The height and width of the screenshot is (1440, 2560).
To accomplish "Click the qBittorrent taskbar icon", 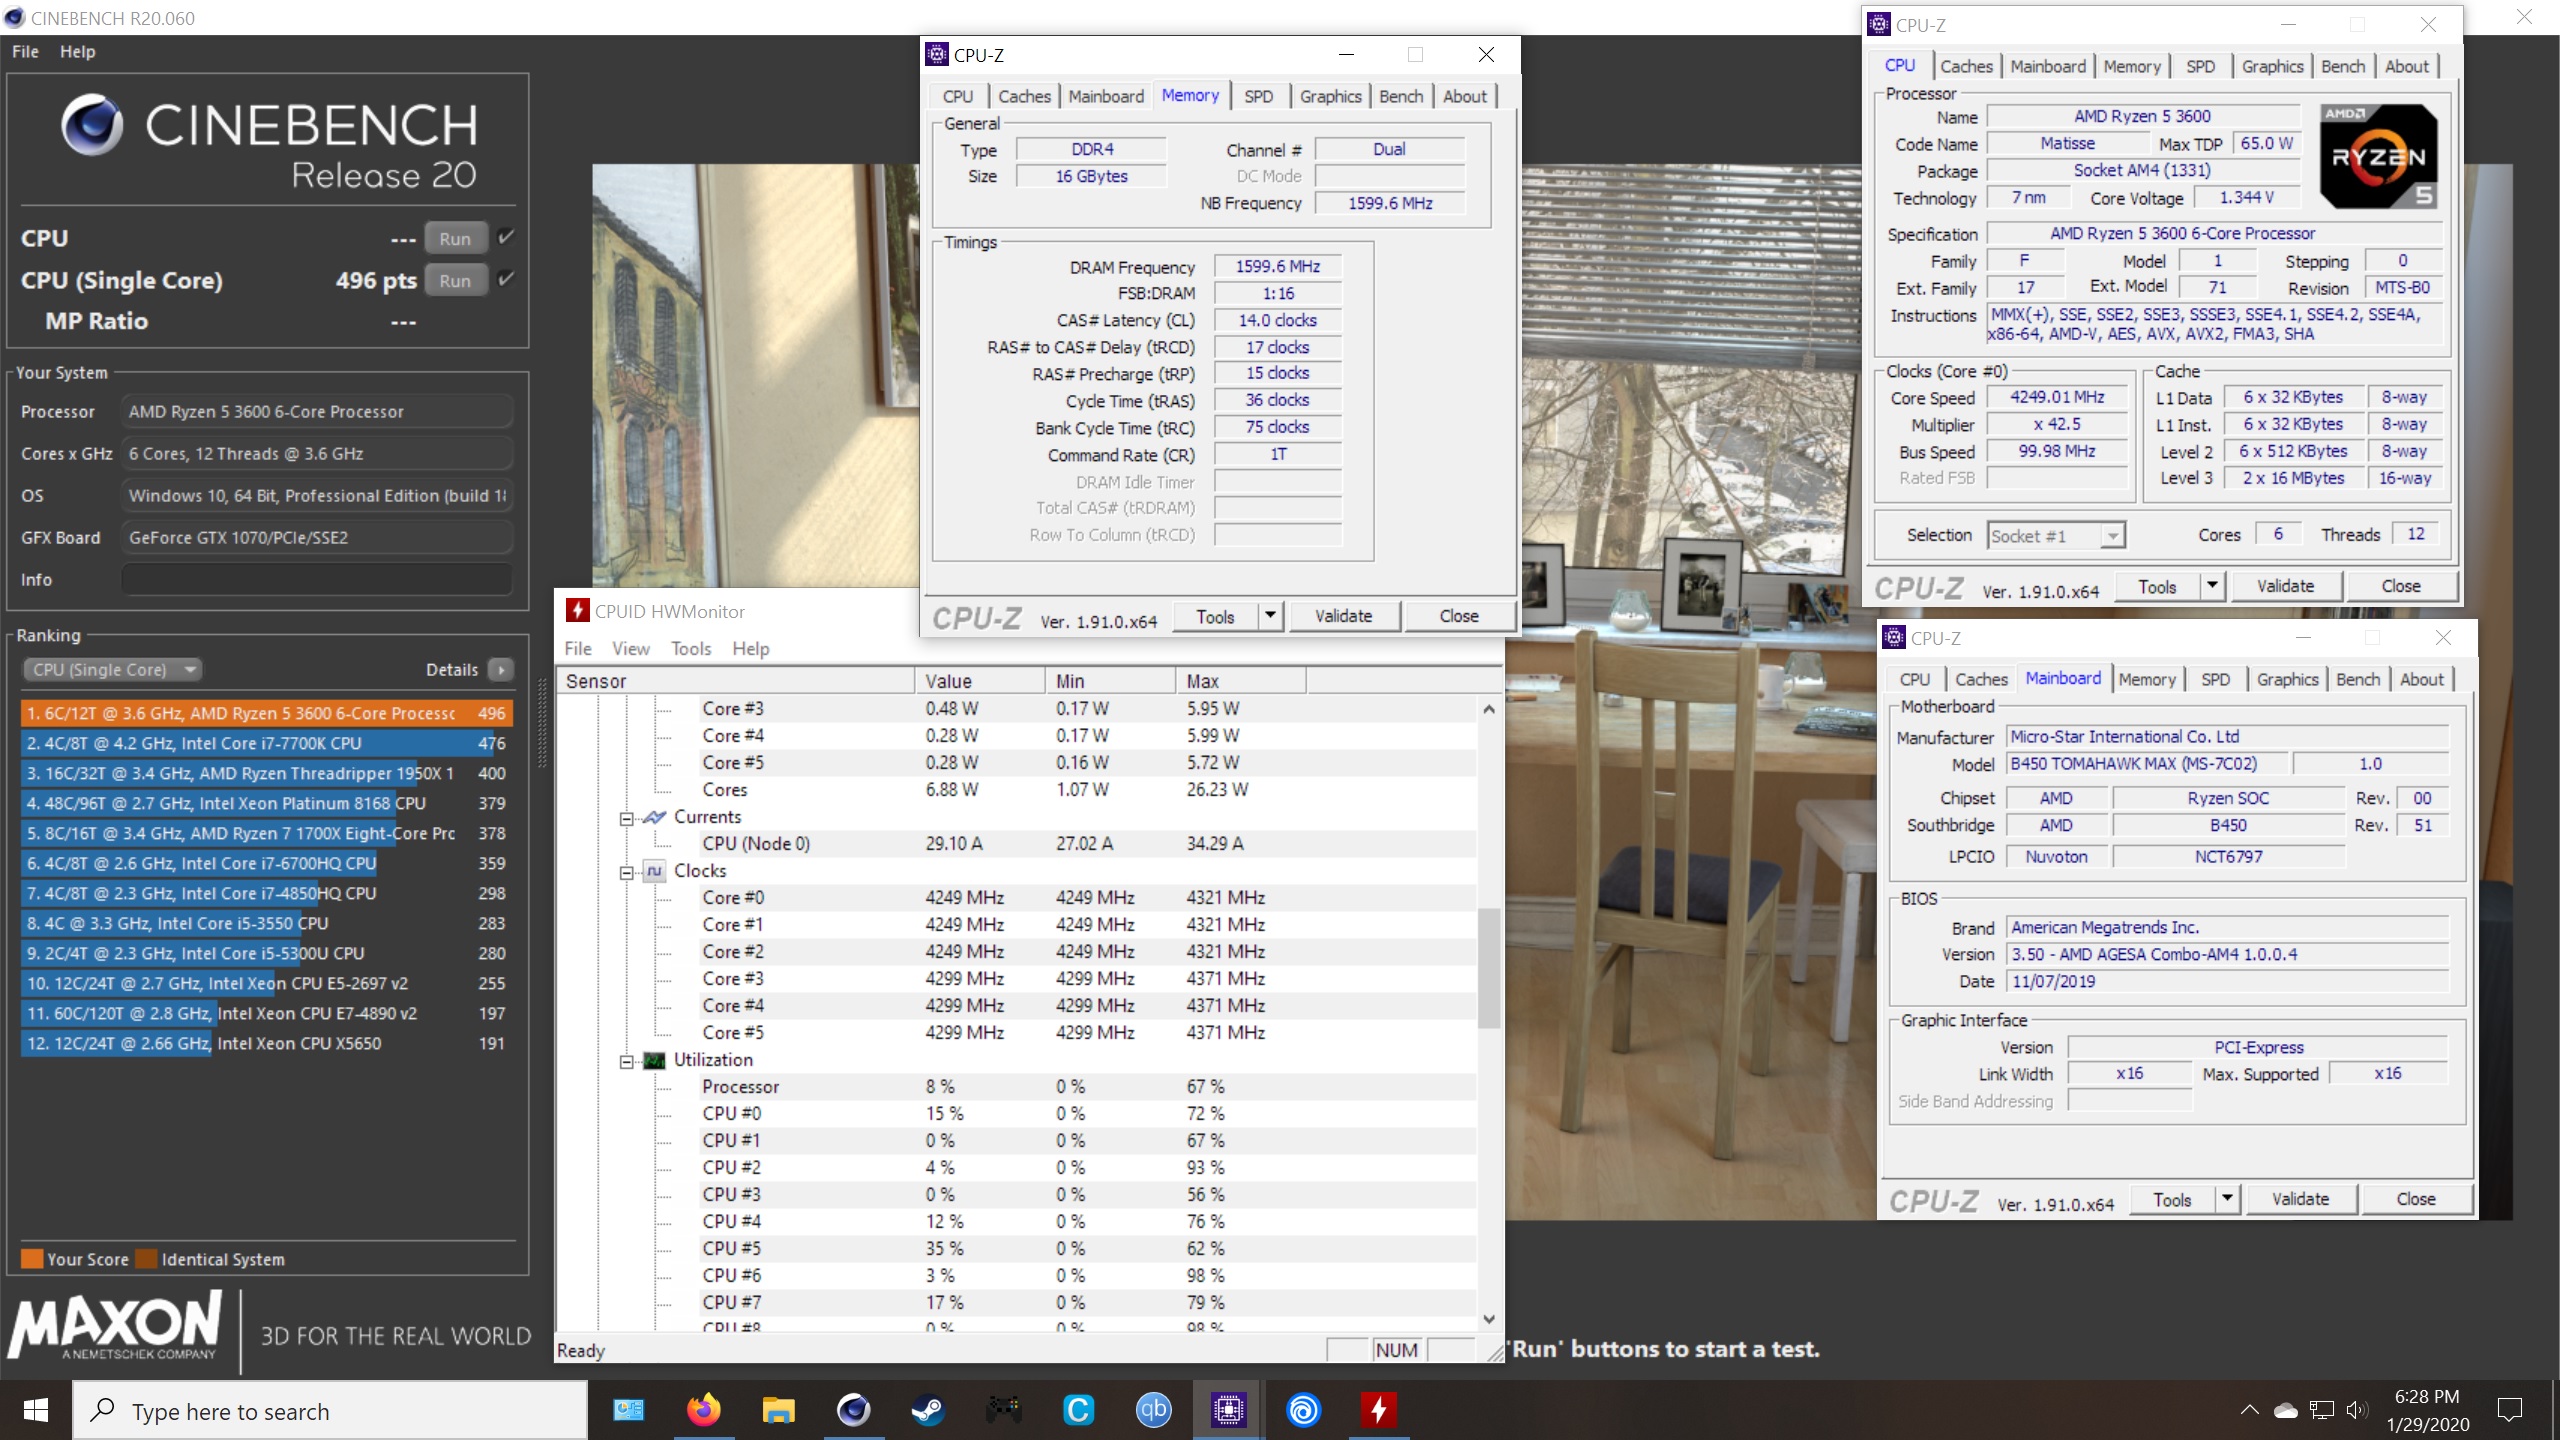I will point(1153,1410).
